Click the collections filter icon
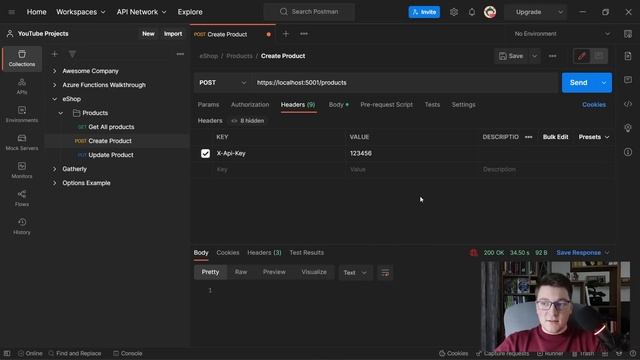Screen dimensions: 640x360 coord(72,54)
